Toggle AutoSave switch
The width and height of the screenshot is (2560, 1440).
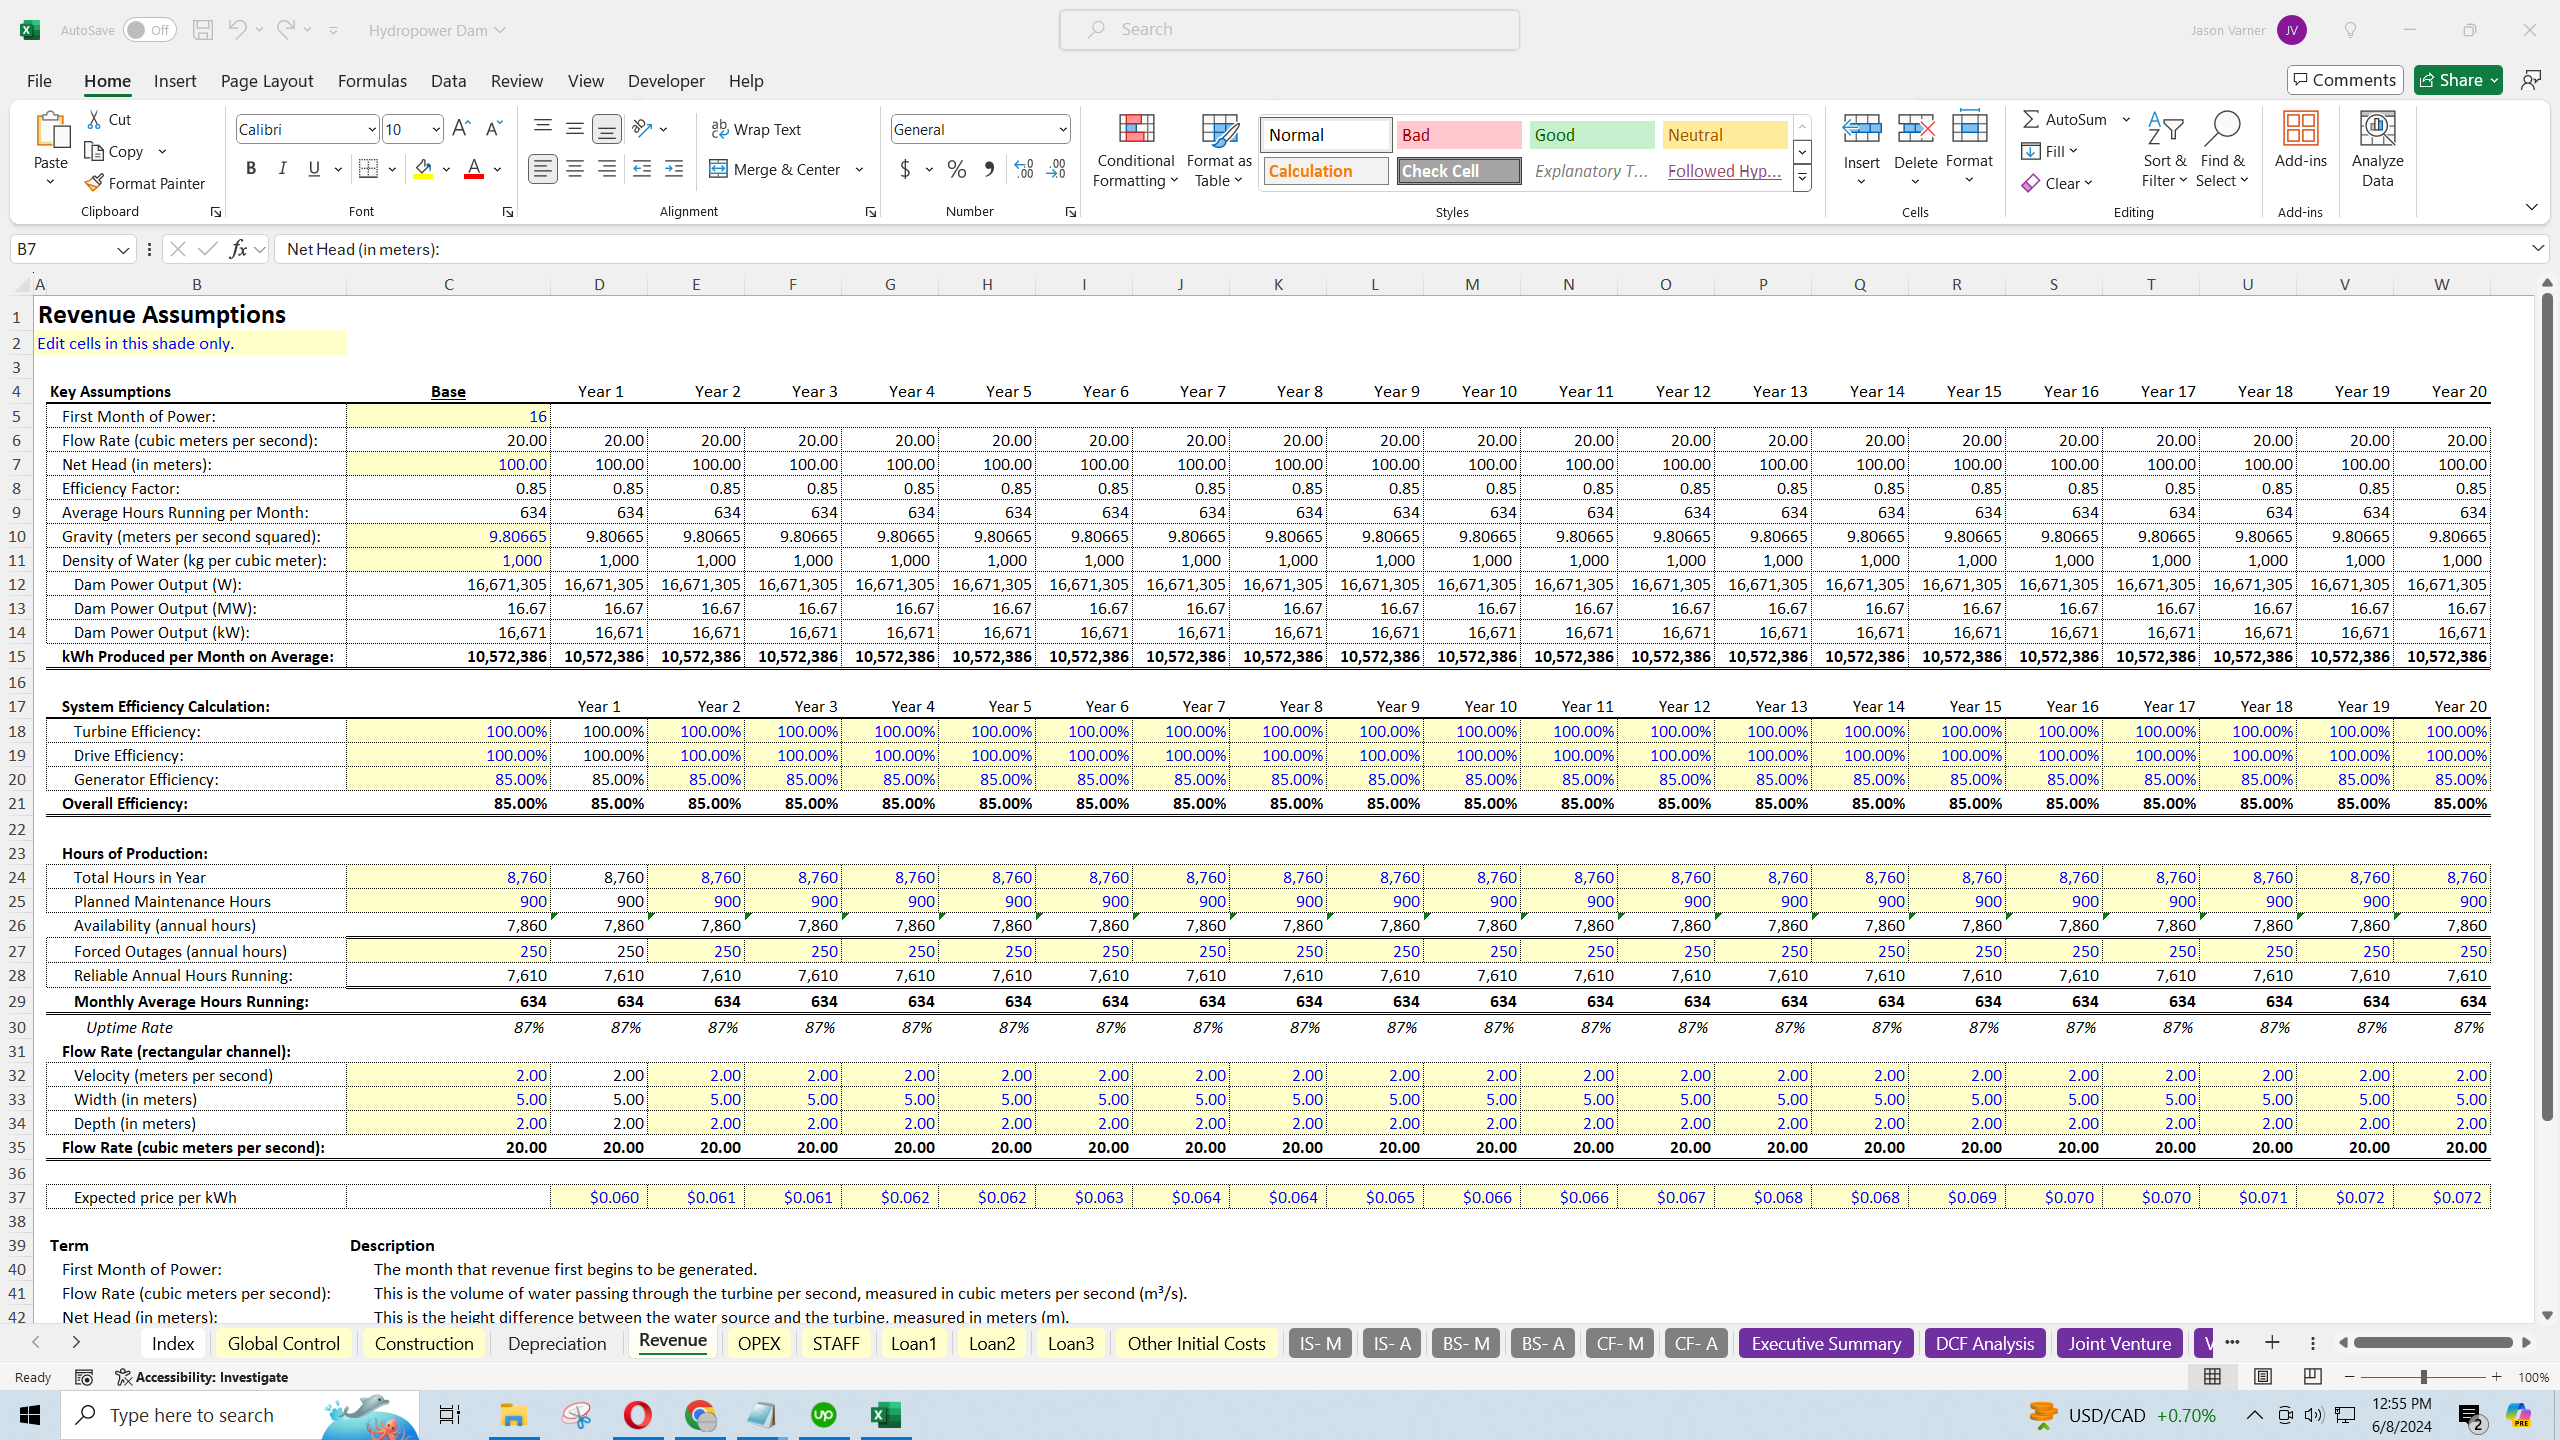[x=150, y=30]
